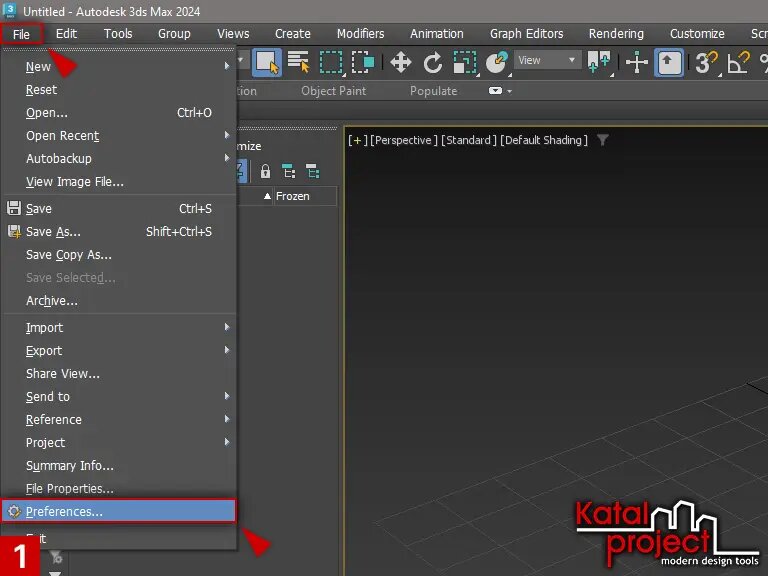768x576 pixels.
Task: Open the Tools menu
Action: [x=118, y=33]
